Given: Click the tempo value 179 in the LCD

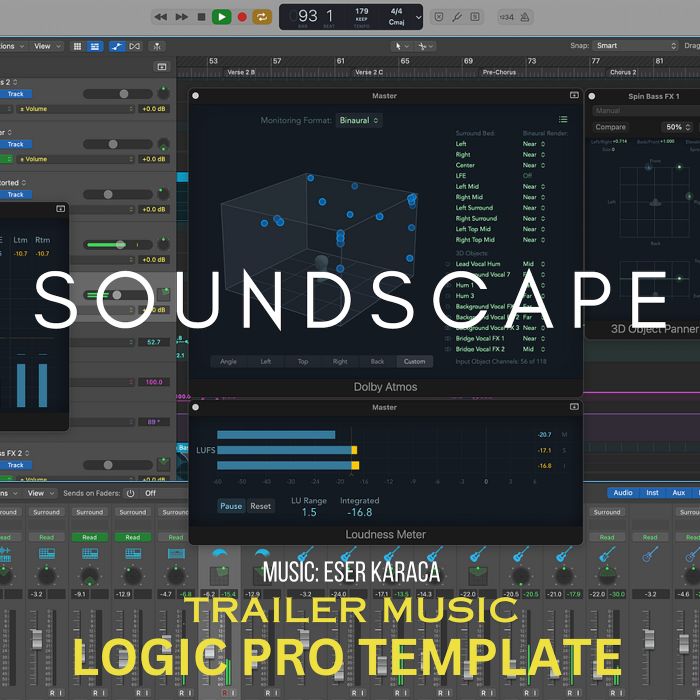Looking at the screenshot, I should click(x=362, y=11).
